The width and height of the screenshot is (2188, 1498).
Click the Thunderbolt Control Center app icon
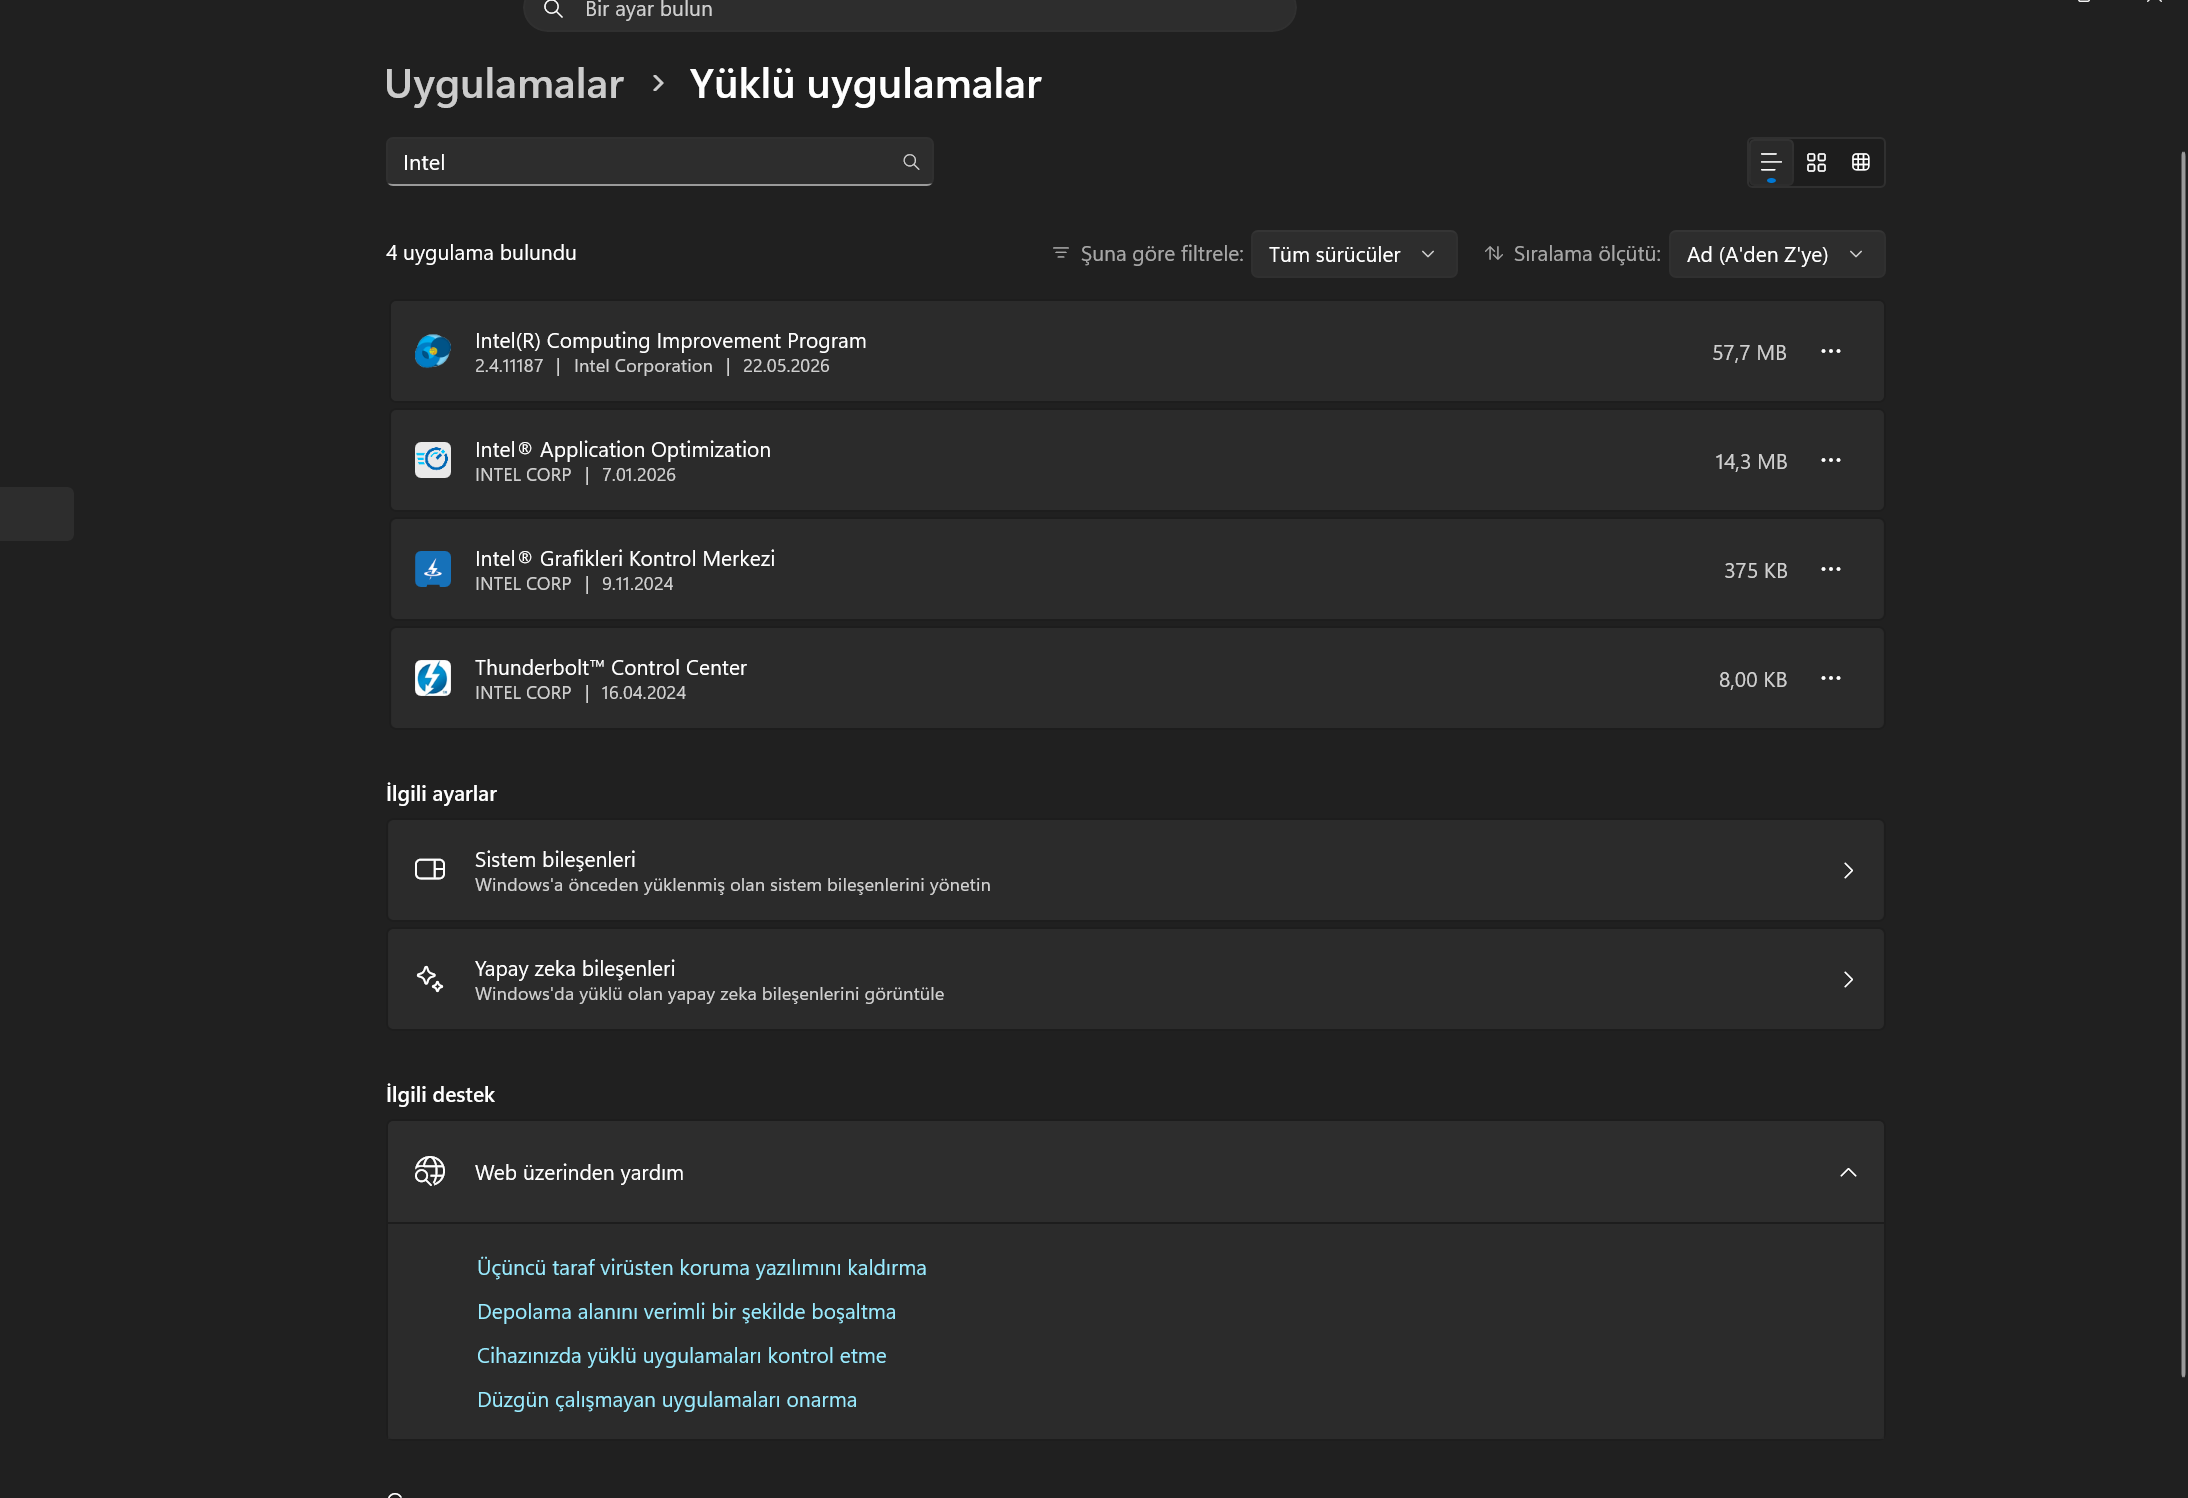[x=432, y=678]
